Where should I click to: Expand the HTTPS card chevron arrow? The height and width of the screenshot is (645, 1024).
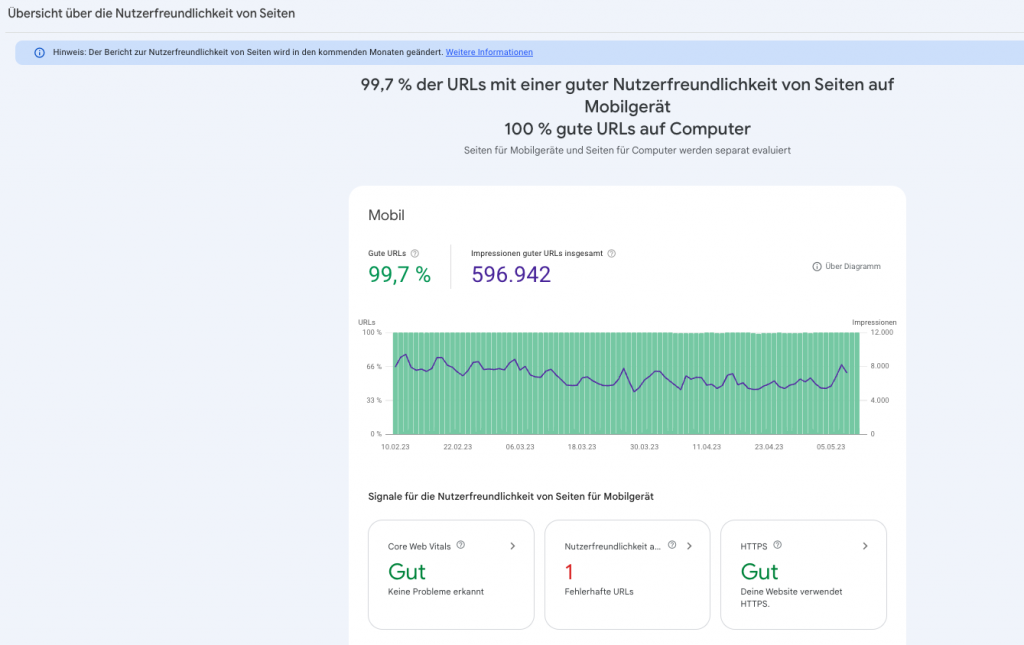(865, 546)
